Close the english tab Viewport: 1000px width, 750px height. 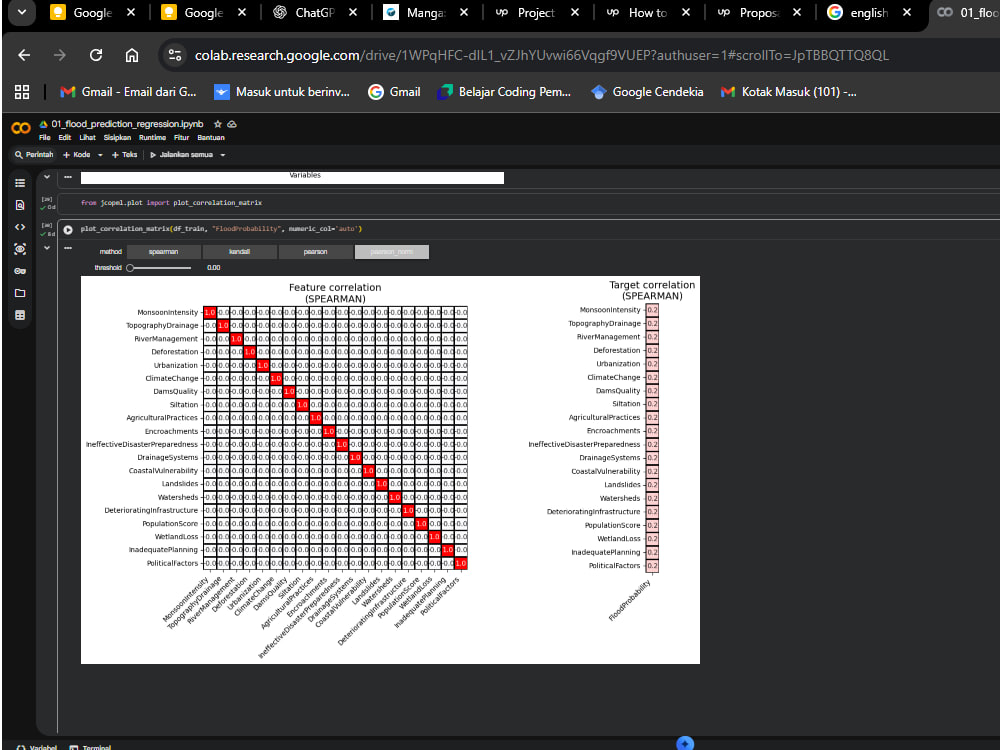907,13
